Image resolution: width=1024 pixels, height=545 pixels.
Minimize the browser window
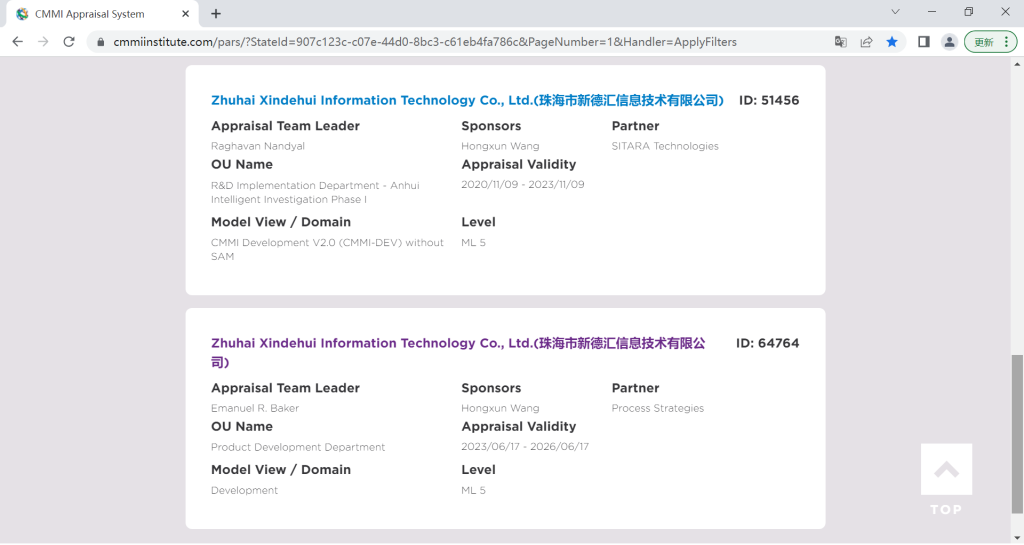coord(932,12)
